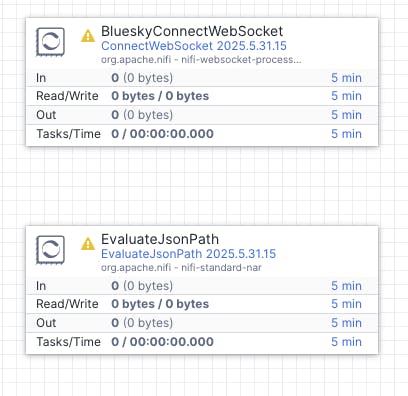
Task: Click the Out value in BlueskyConnectWebSocket
Action: [142, 115]
